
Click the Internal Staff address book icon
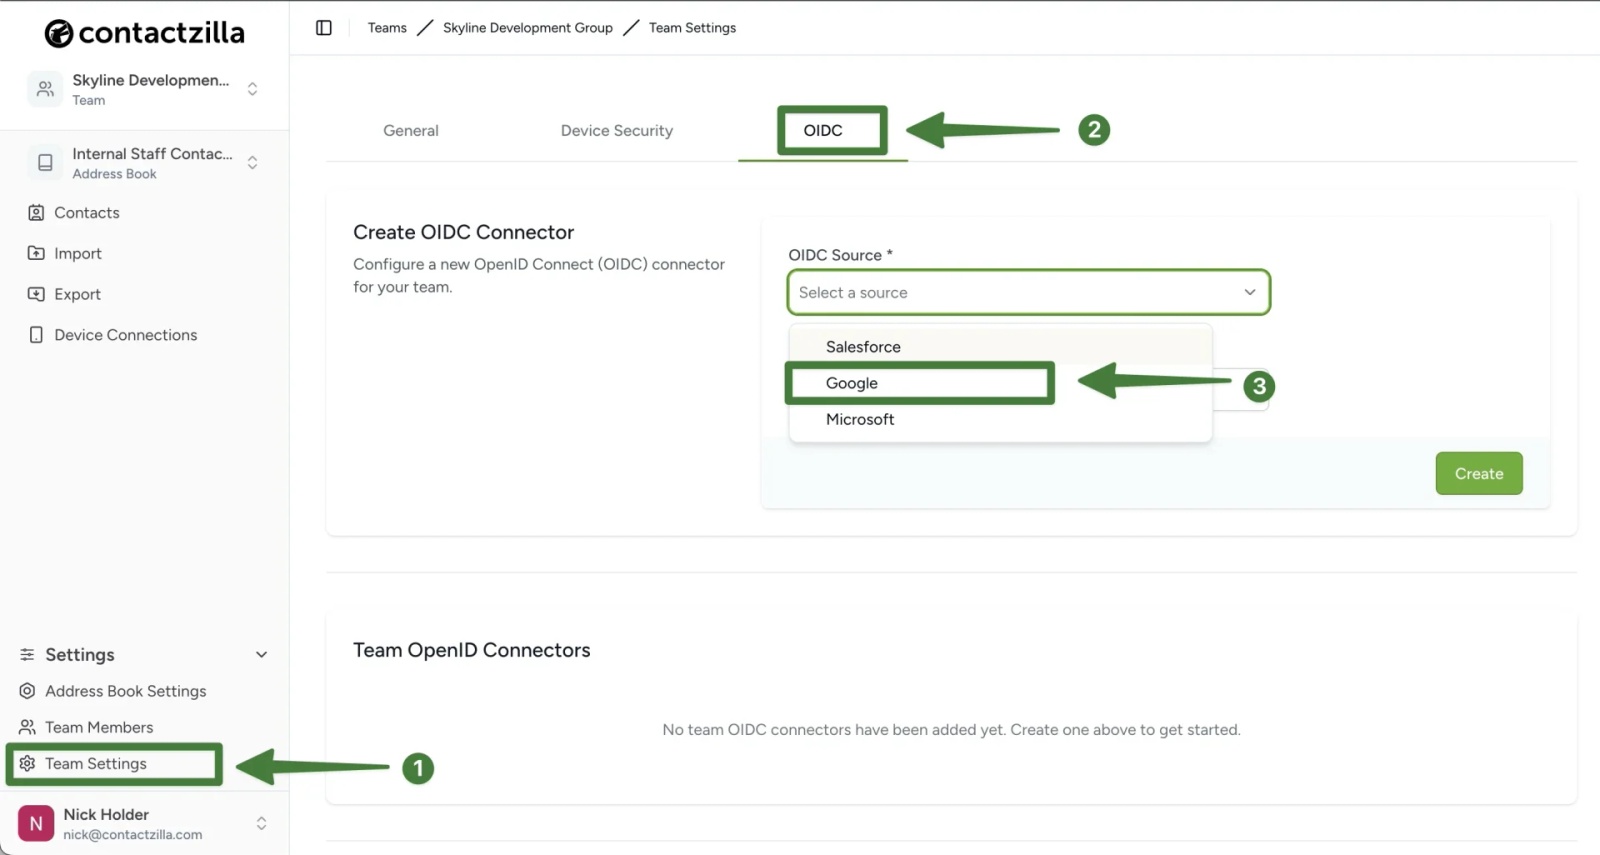[x=45, y=162]
